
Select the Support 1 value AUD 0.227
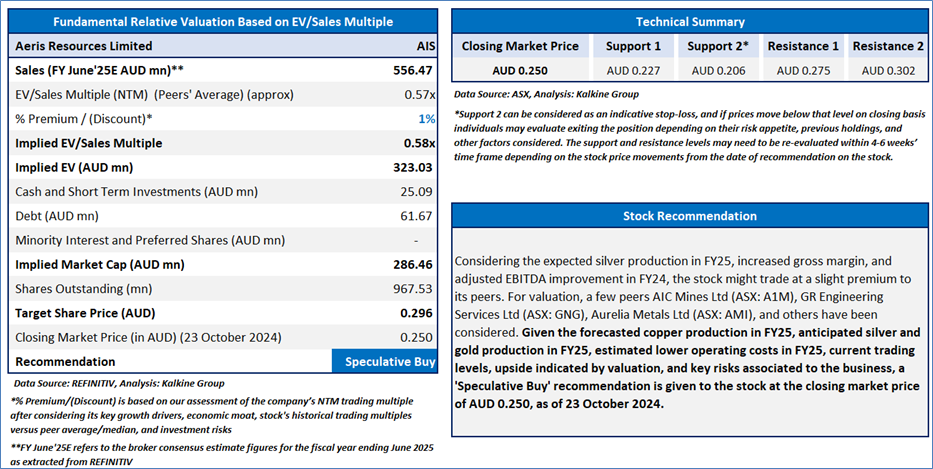633,70
